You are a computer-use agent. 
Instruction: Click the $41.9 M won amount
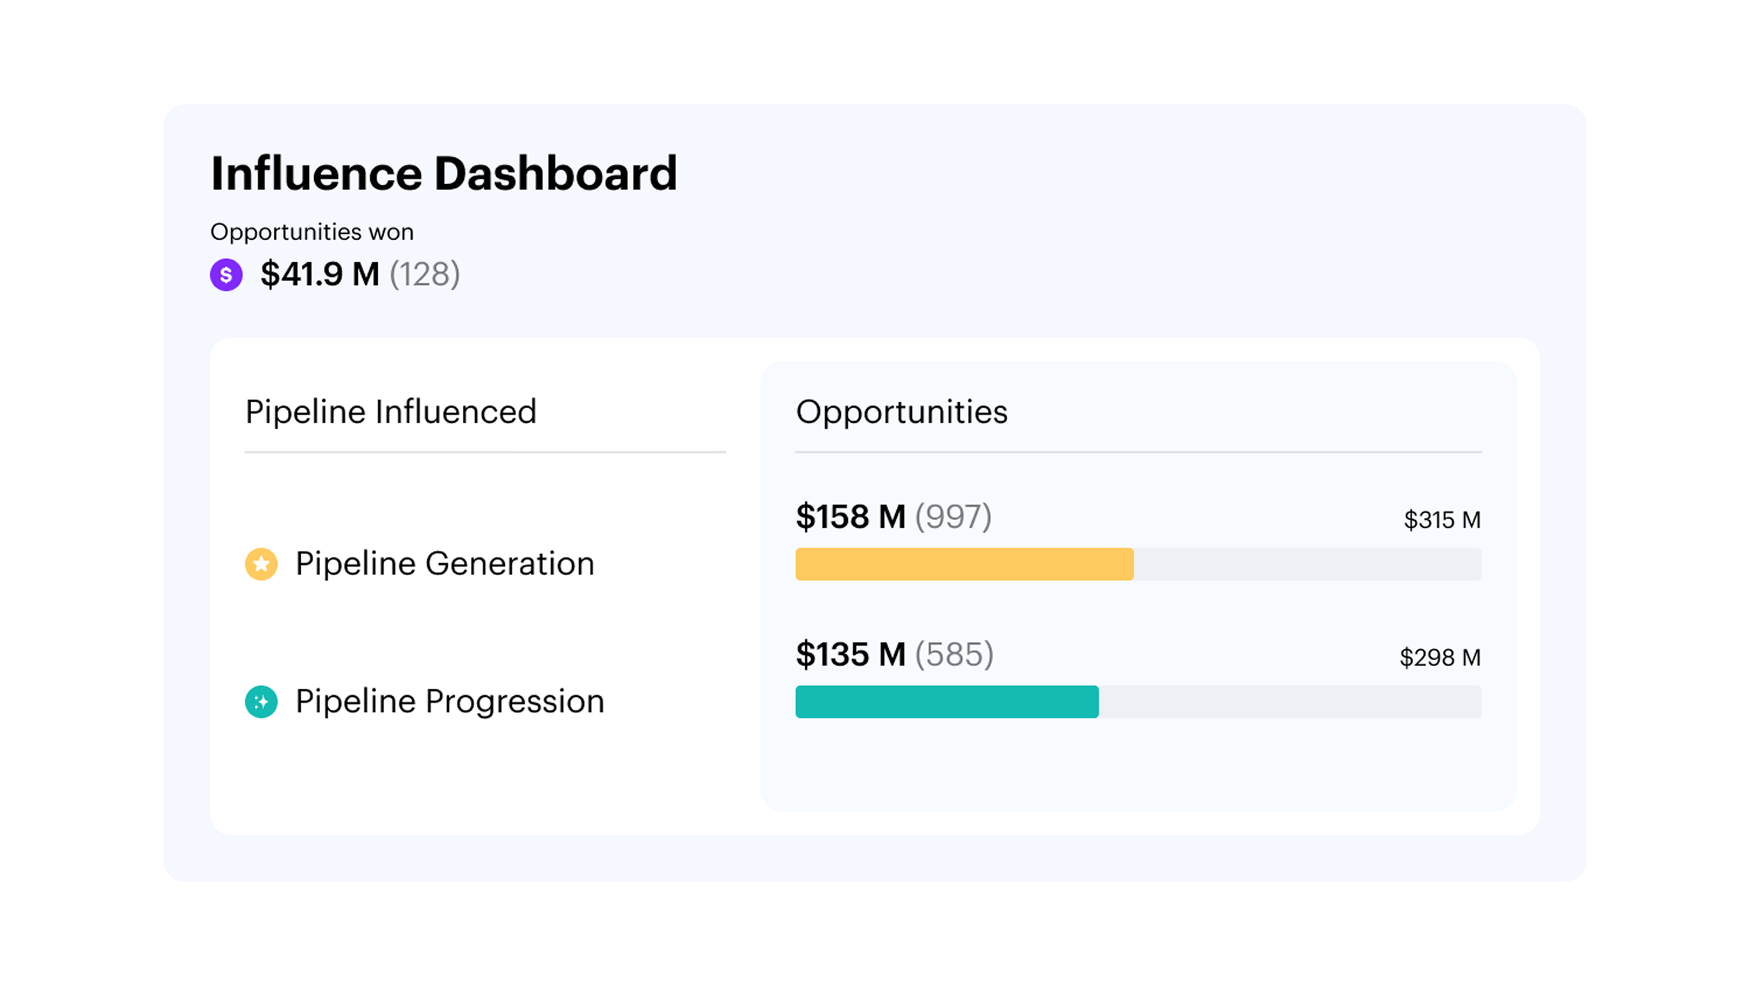pyautogui.click(x=319, y=274)
